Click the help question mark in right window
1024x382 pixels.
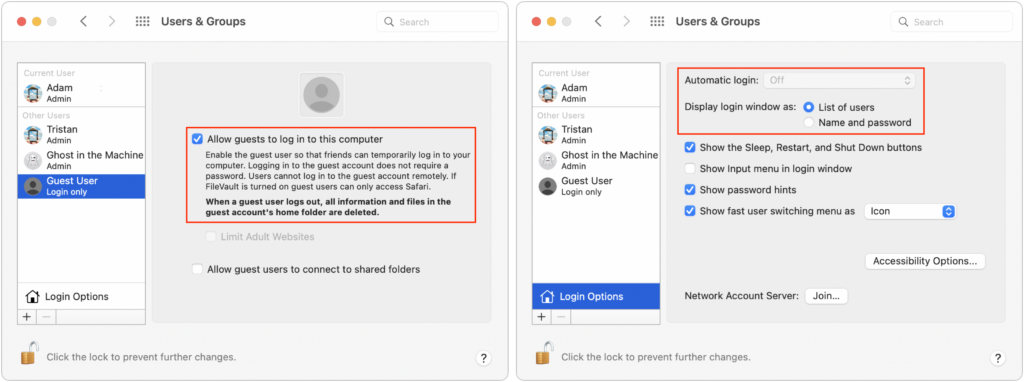pyautogui.click(x=997, y=358)
